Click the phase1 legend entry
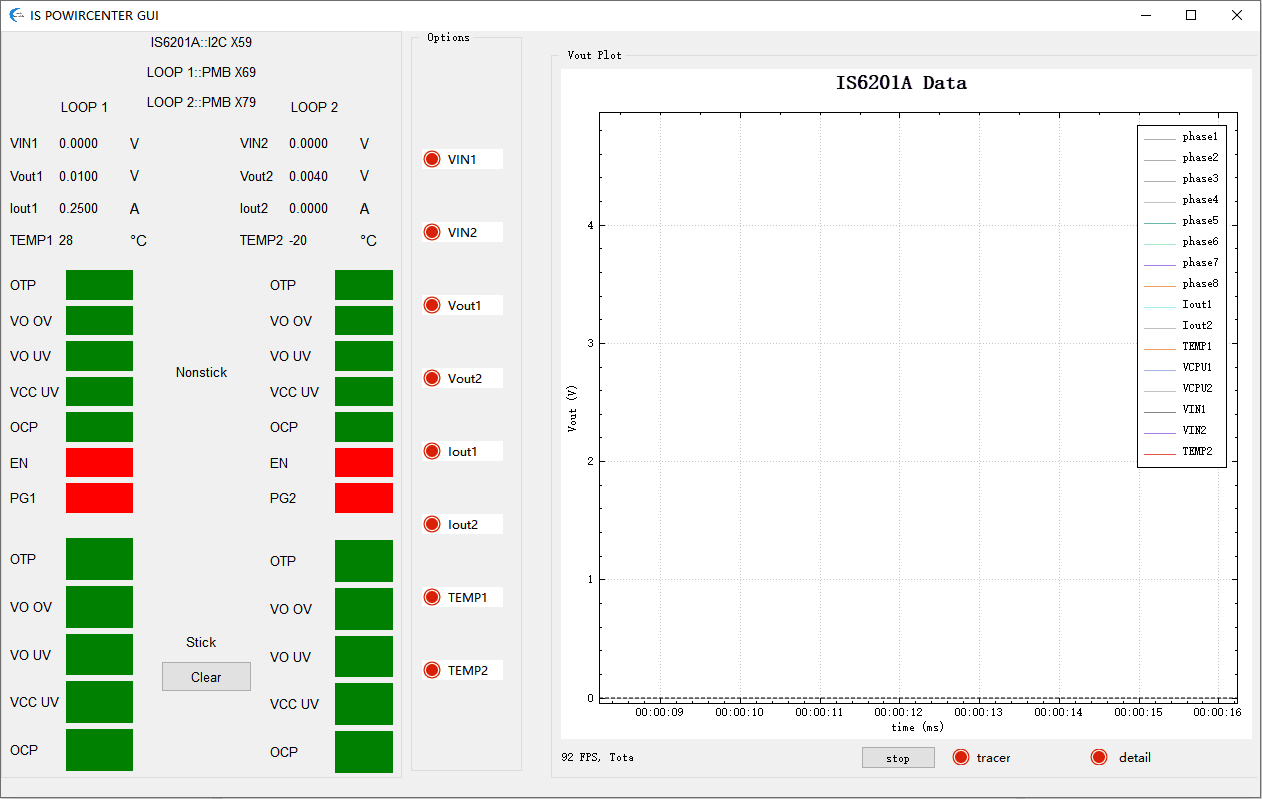The image size is (1262, 799). [1181, 137]
